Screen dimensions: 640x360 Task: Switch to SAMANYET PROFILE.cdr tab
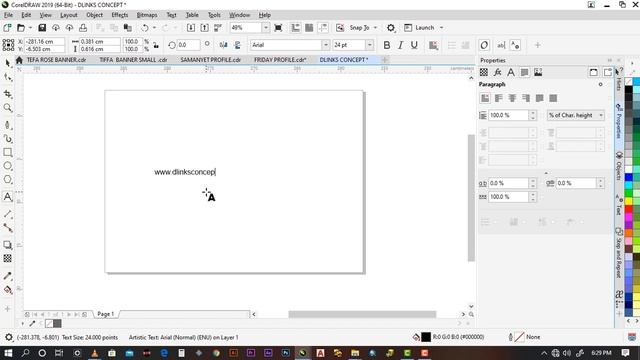[x=211, y=60]
